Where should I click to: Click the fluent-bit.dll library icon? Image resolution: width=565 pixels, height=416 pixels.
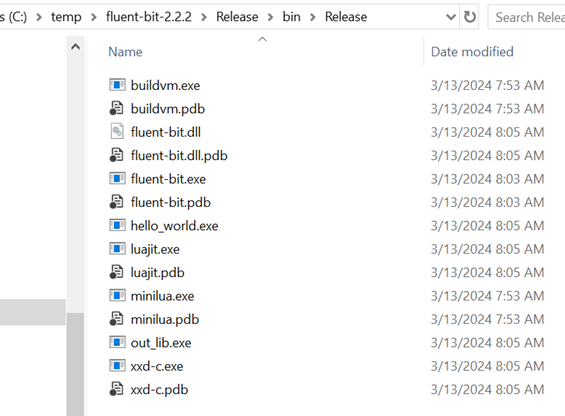coord(117,132)
